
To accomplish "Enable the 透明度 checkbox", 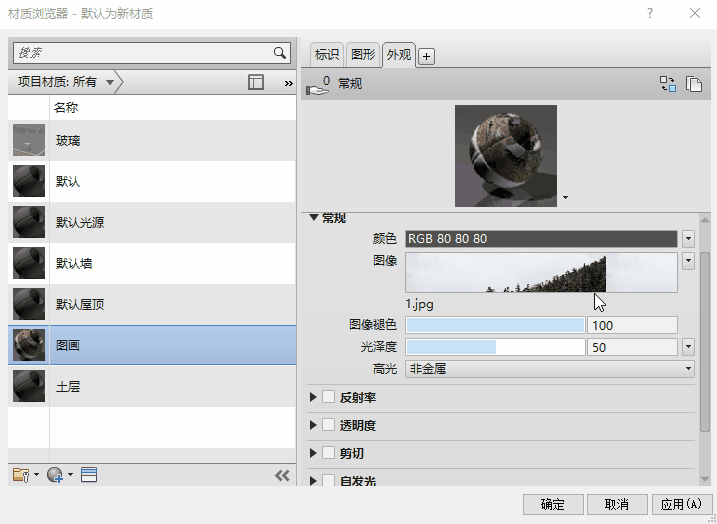I will [x=328, y=425].
